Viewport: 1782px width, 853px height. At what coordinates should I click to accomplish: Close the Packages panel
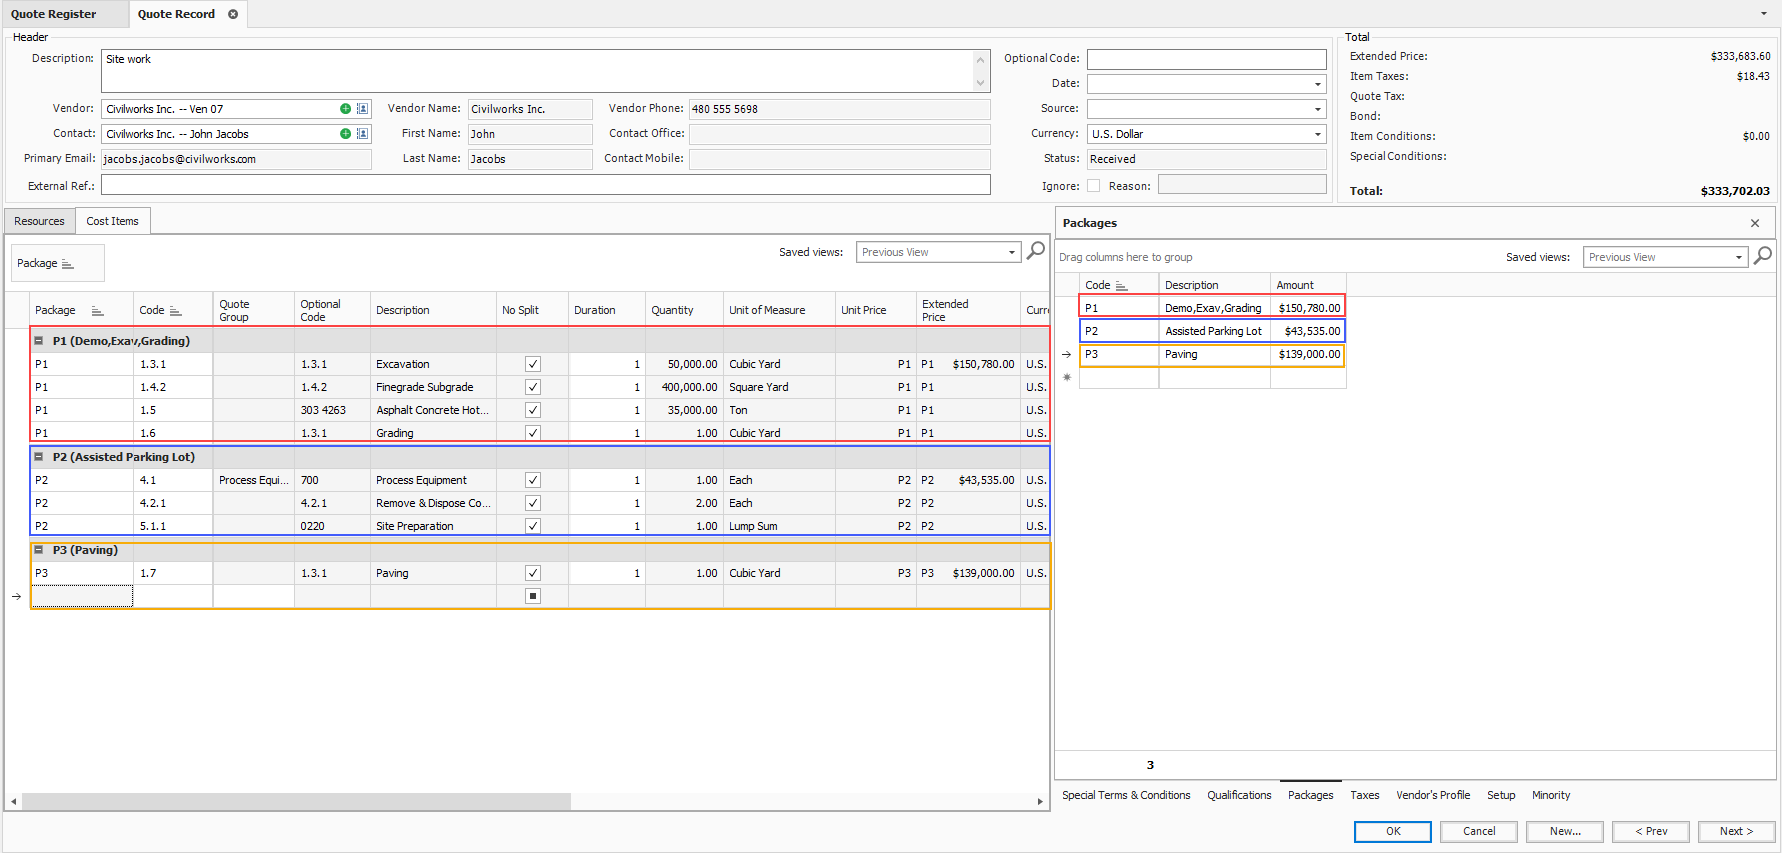pos(1754,223)
